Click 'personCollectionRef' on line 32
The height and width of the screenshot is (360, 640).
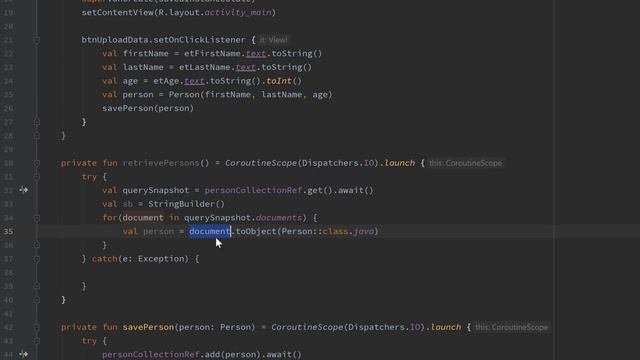click(x=253, y=191)
